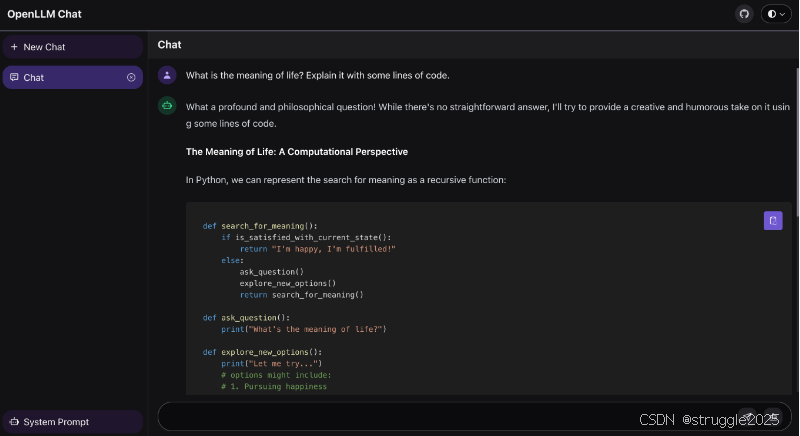800x436 pixels.
Task: Click comment "# 1. Pursuing happiness"
Action: [x=274, y=387]
